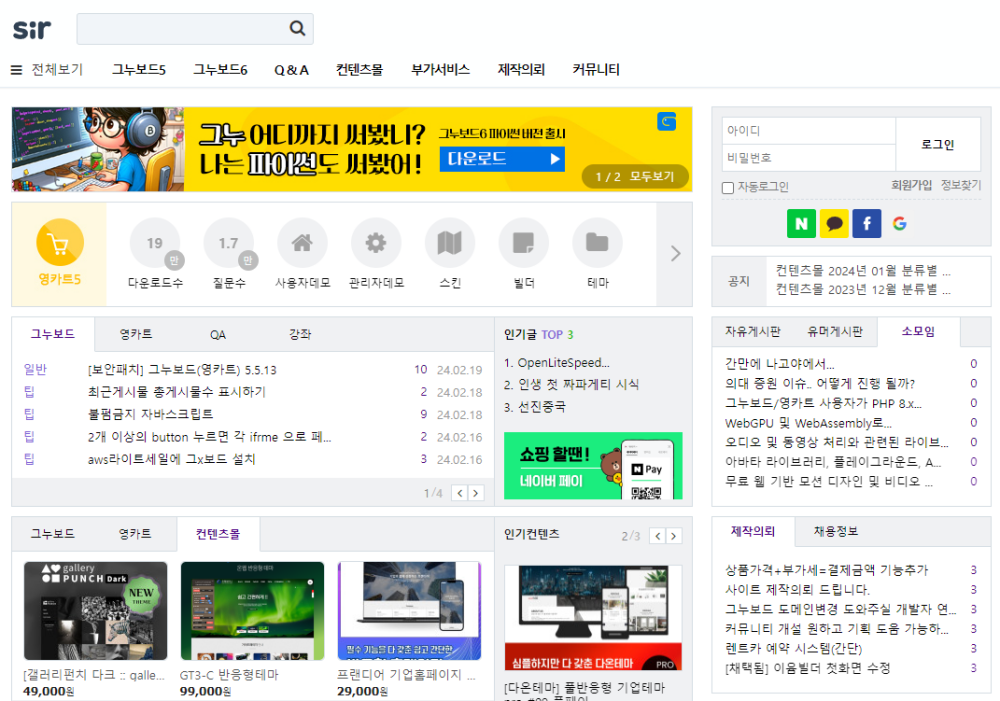The width and height of the screenshot is (1000, 701).
Task: Click the 모두보기 banner button
Action: tap(652, 177)
